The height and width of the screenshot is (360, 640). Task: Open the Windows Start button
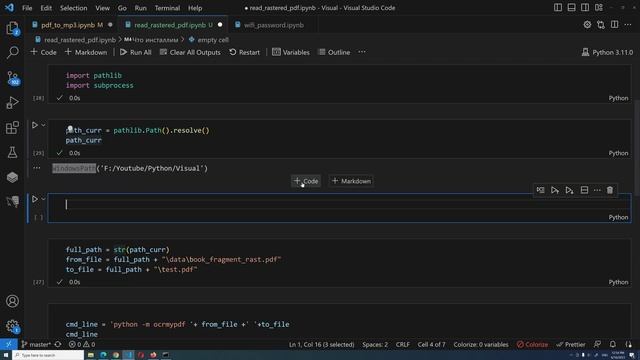click(6, 355)
